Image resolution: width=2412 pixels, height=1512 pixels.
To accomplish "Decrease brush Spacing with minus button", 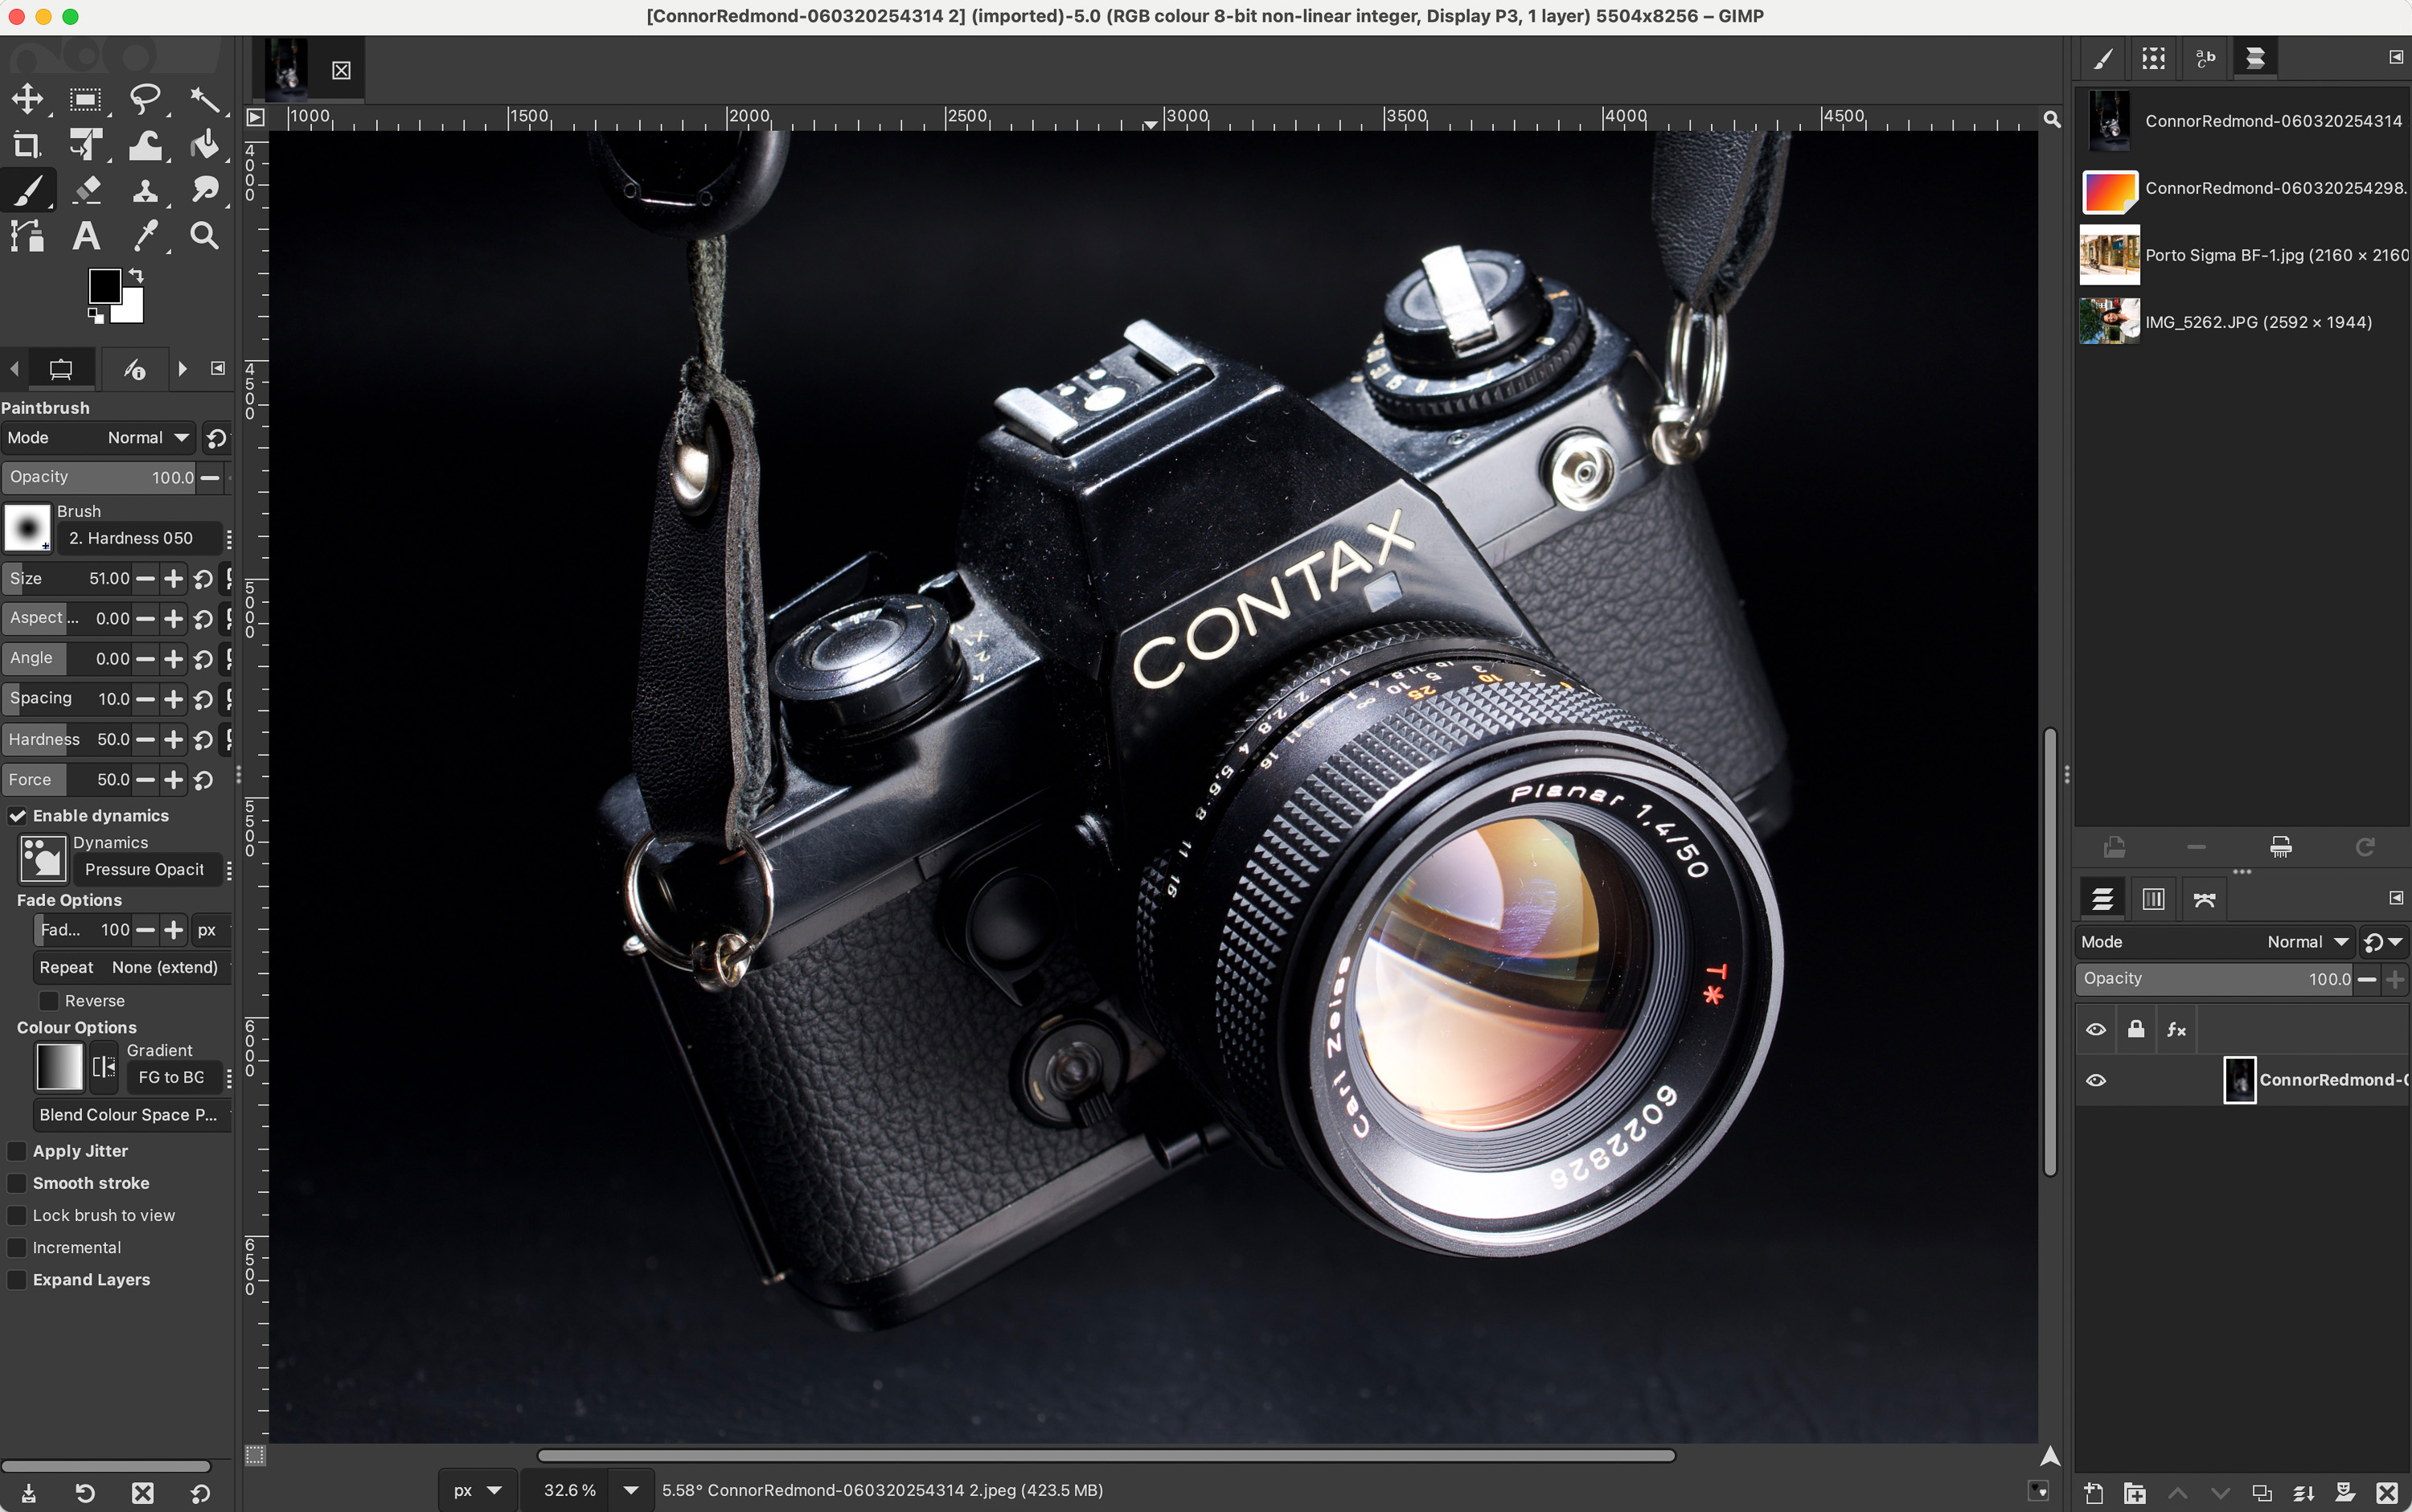I will (146, 699).
